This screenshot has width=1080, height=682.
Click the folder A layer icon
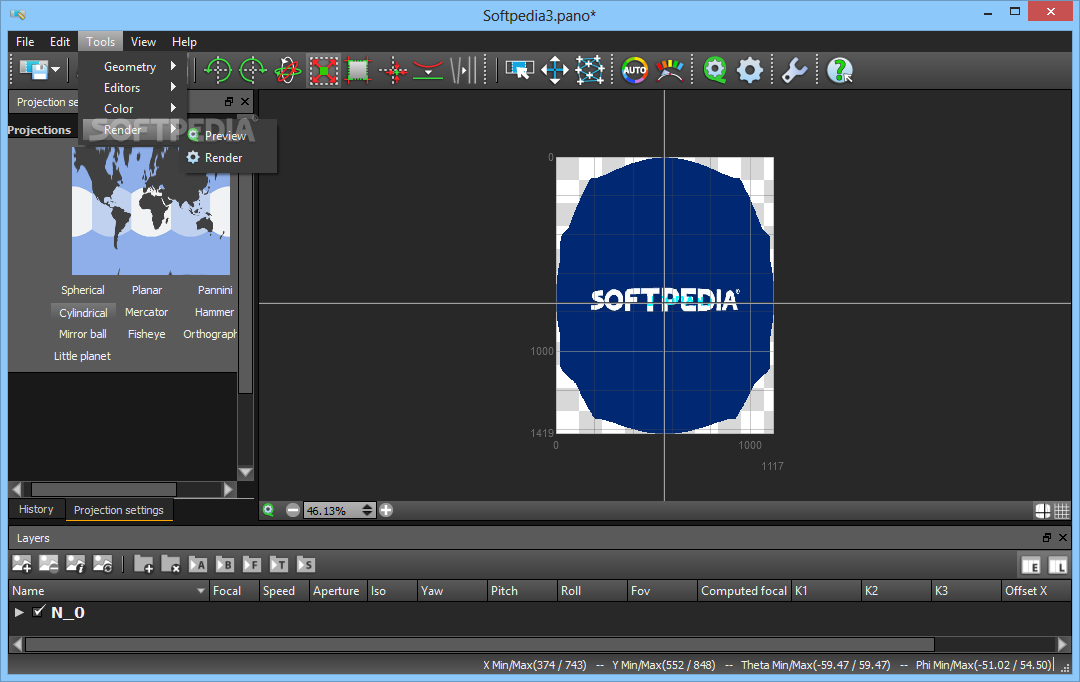198,564
